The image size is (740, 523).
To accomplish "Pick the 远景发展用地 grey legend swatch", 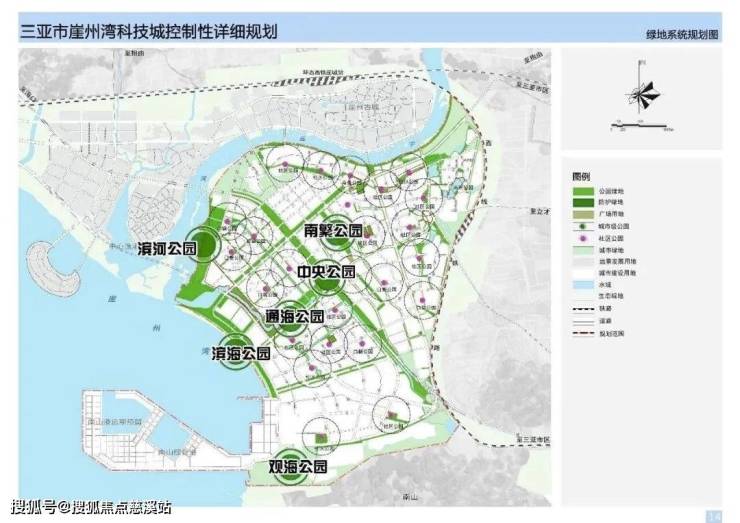I will (583, 261).
